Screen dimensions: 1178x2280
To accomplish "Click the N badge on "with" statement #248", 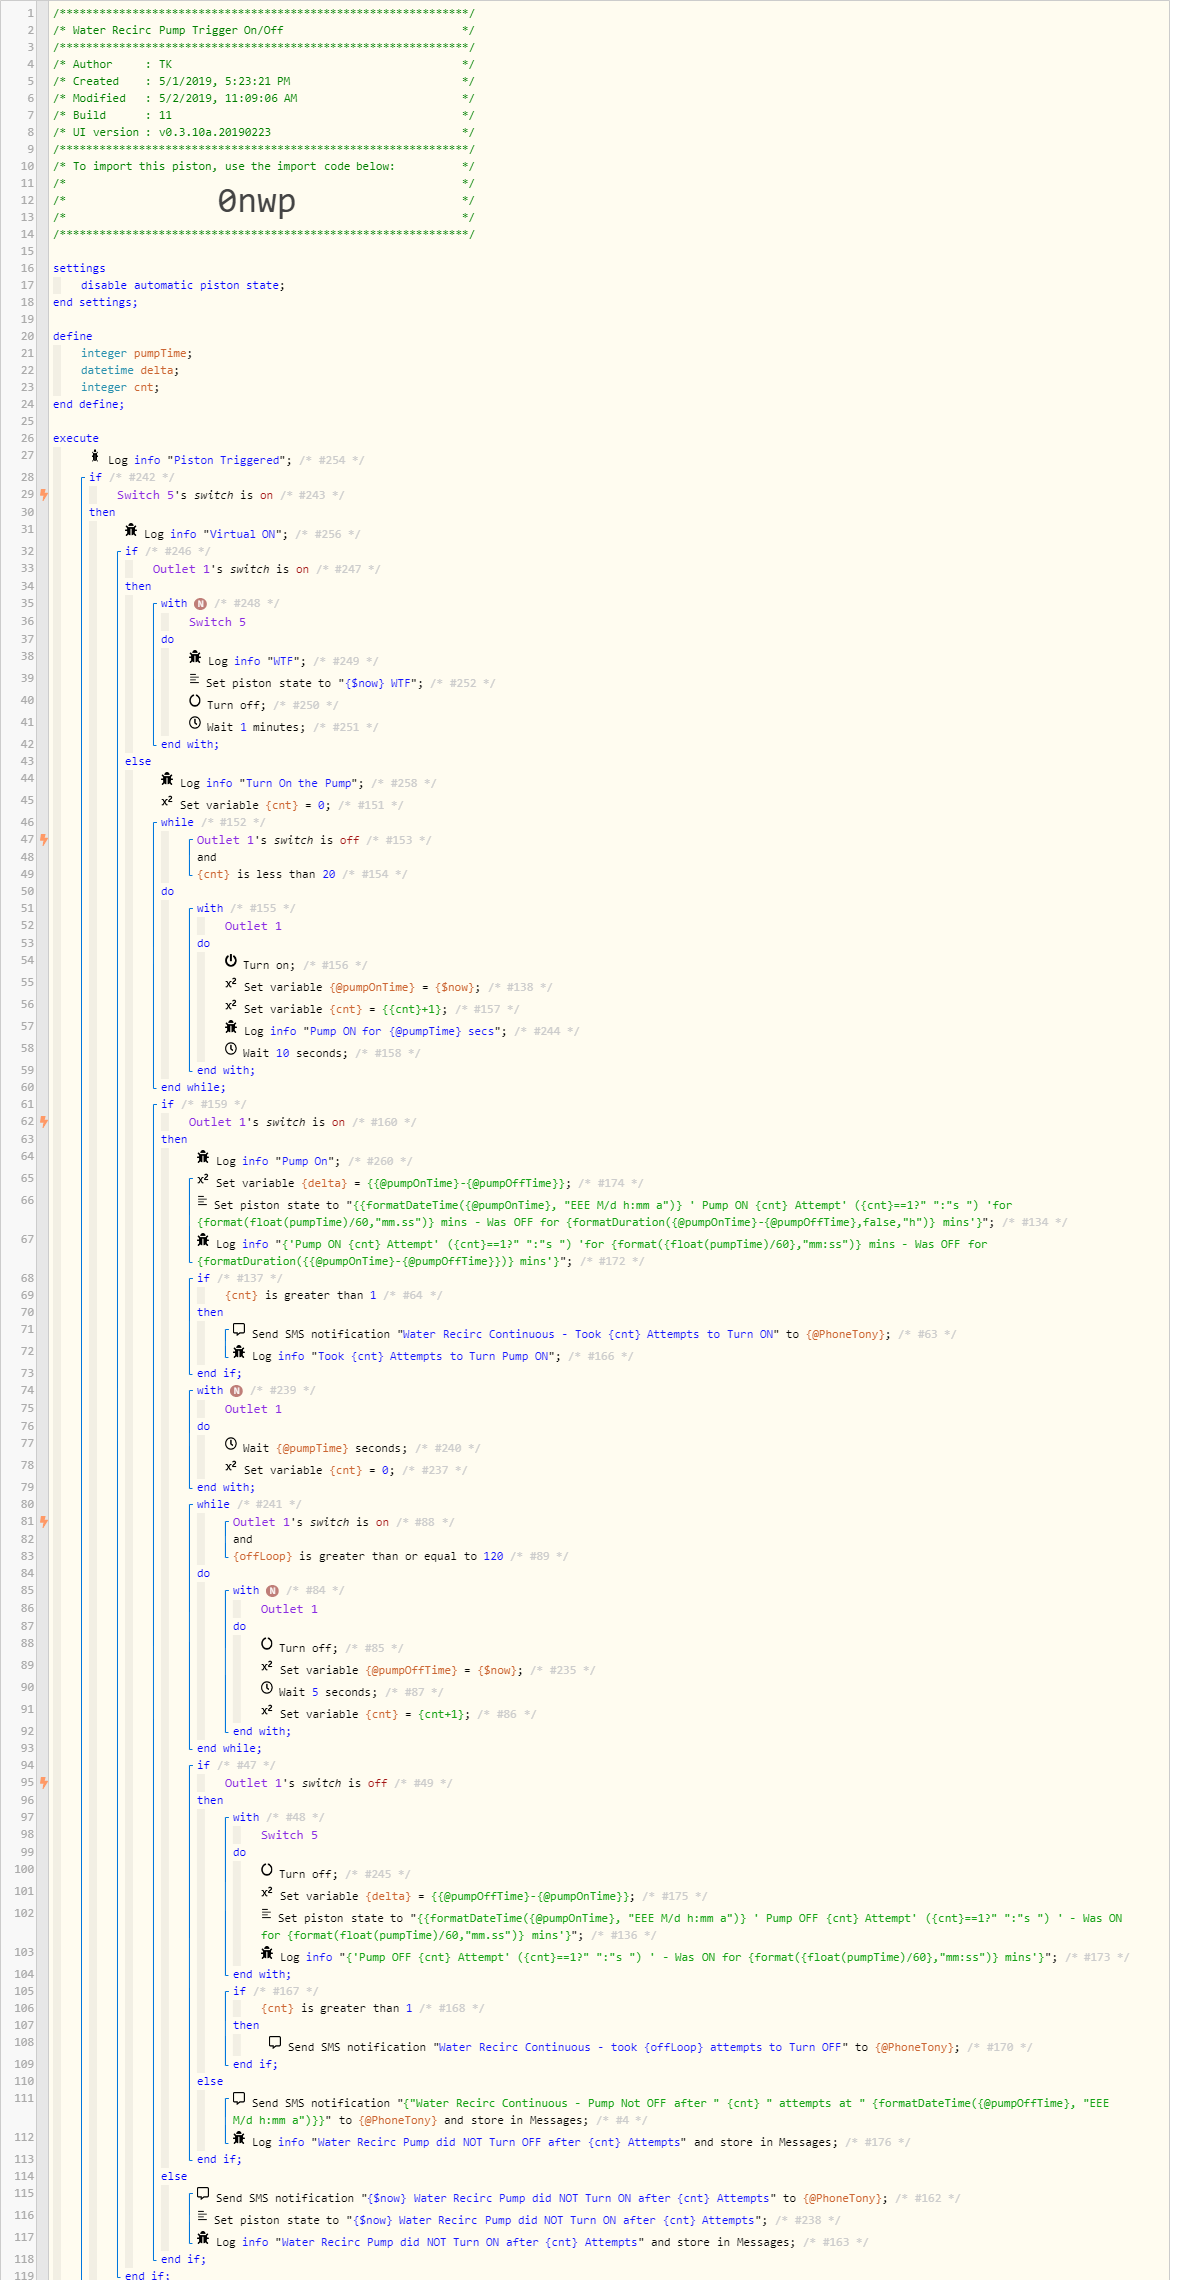I will coord(200,604).
